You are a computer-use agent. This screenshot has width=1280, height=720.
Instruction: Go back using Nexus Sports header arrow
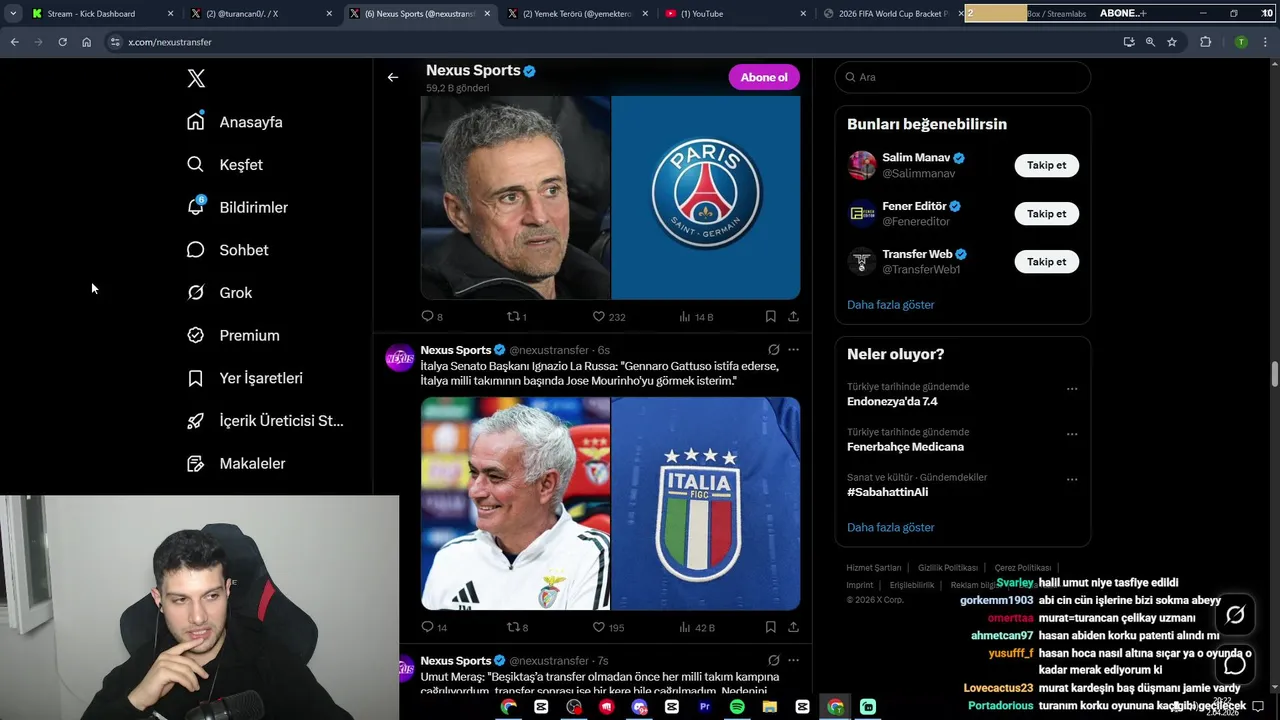pyautogui.click(x=393, y=77)
